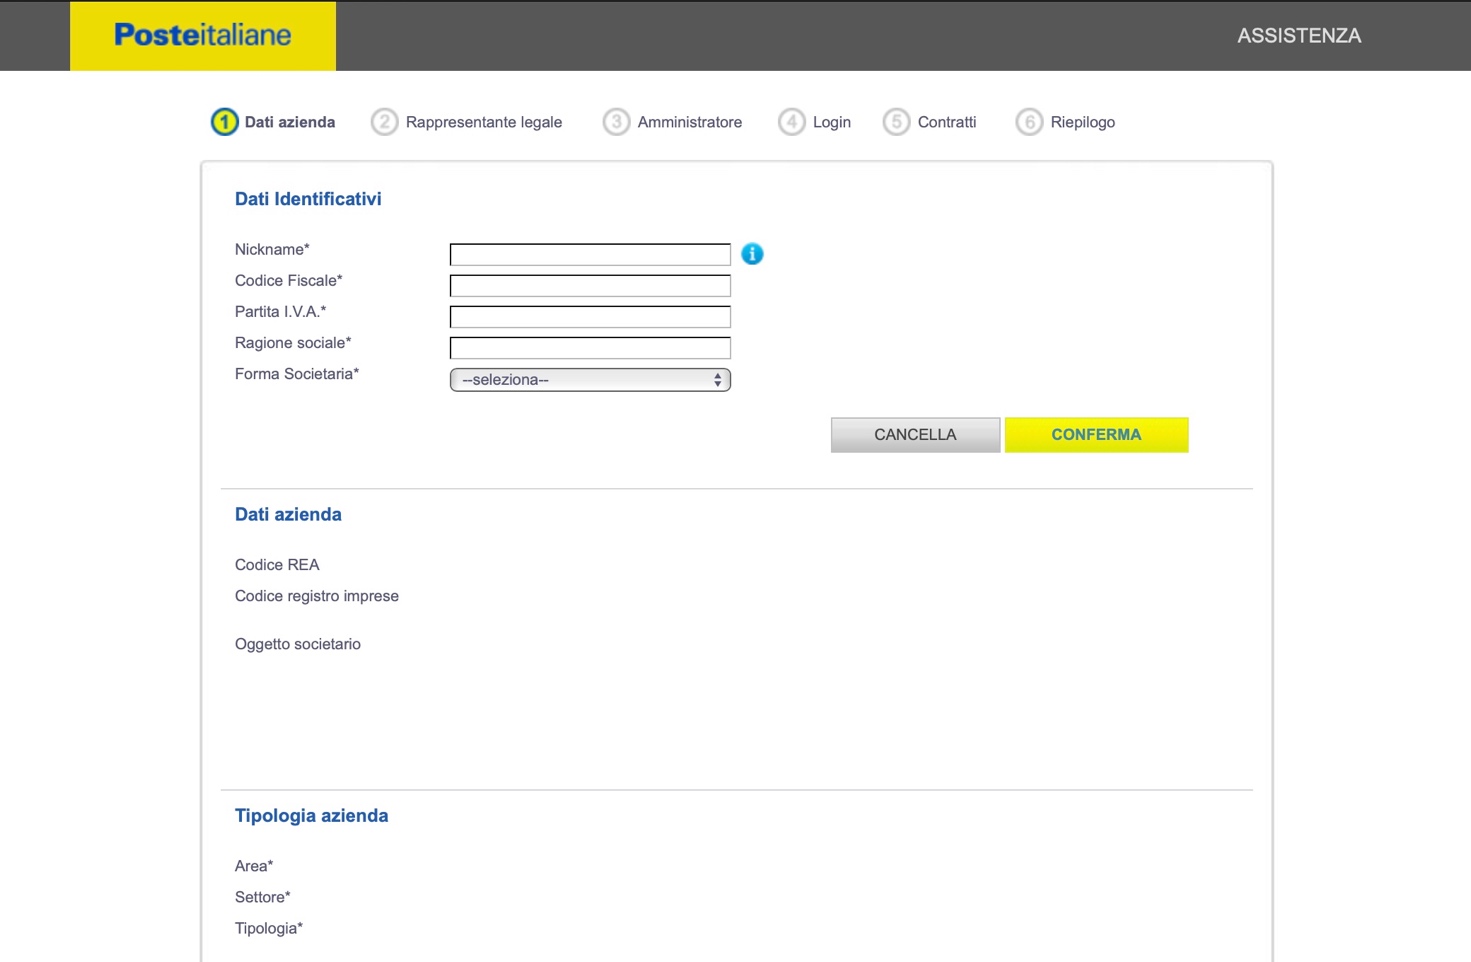This screenshot has height=962, width=1471.
Task: Click the Tipologia* label
Action: click(x=269, y=928)
